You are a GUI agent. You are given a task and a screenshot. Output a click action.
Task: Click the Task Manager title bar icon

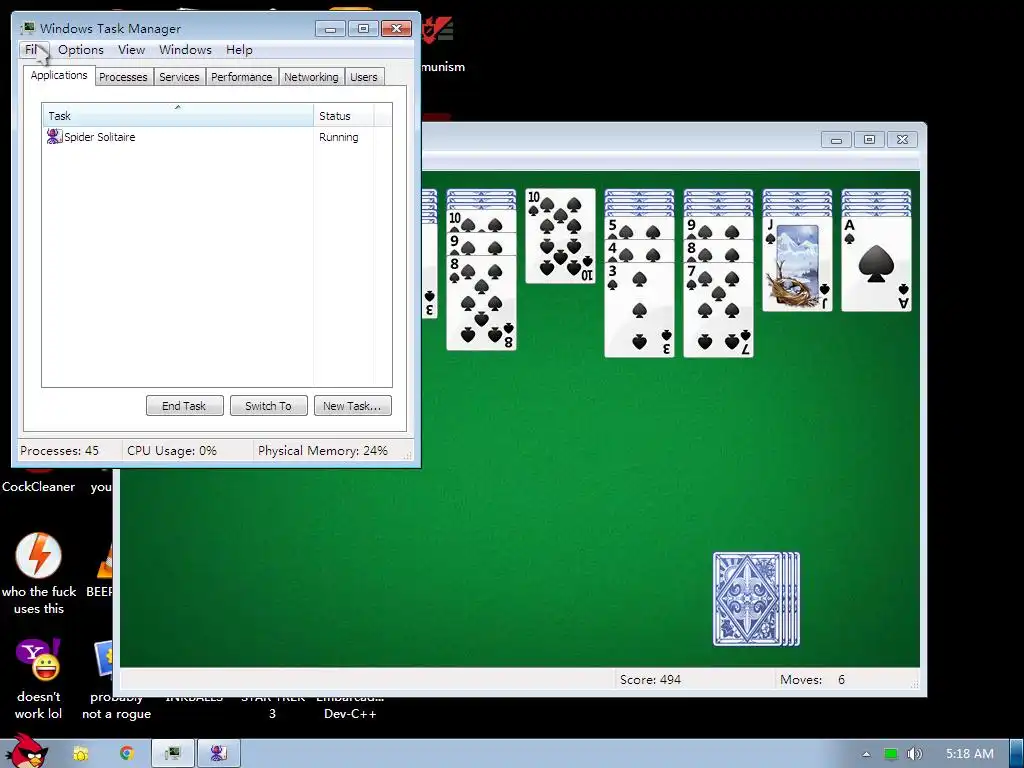point(28,28)
